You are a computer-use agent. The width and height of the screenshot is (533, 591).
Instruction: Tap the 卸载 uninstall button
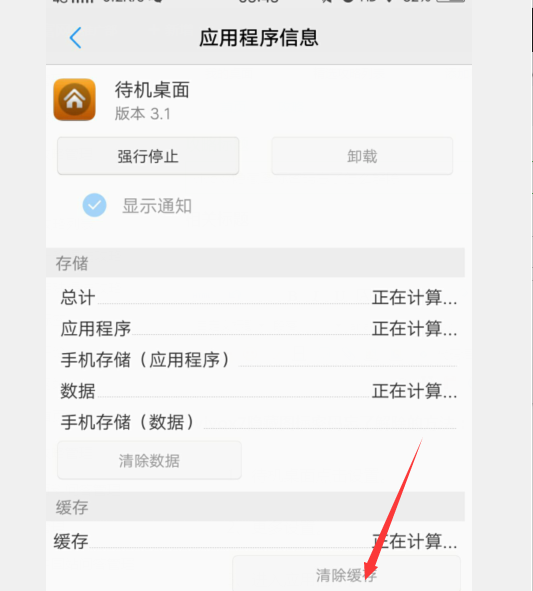(x=362, y=156)
